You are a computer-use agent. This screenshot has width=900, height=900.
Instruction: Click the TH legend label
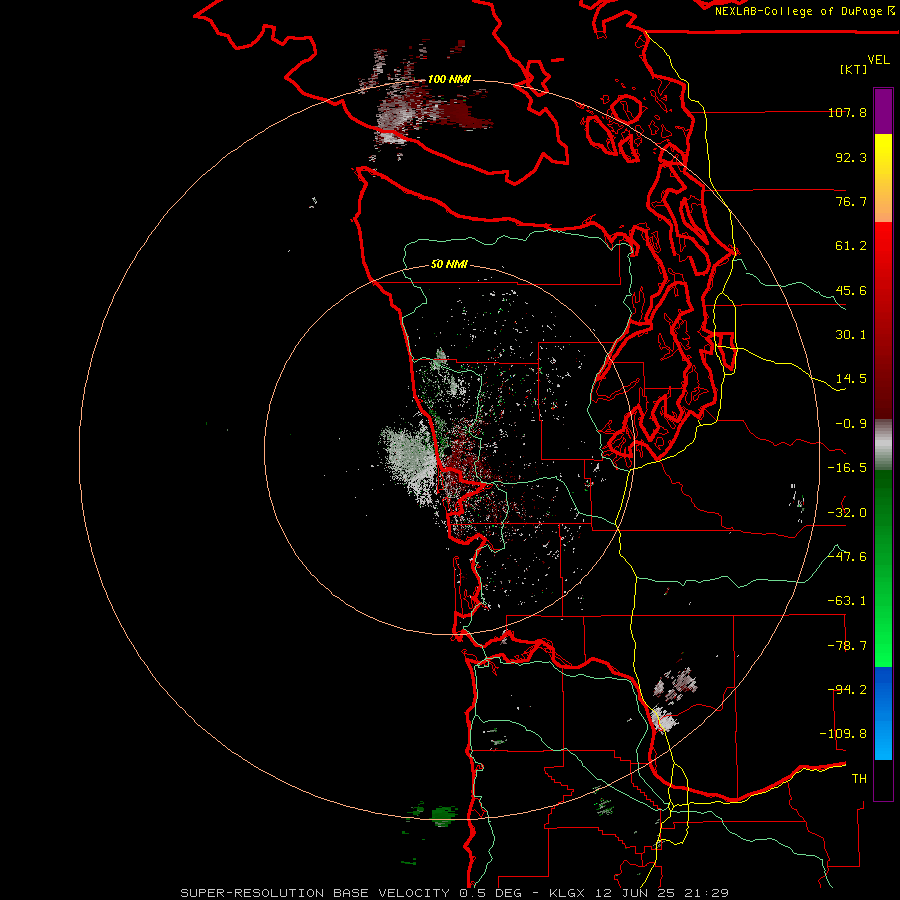pyautogui.click(x=859, y=778)
